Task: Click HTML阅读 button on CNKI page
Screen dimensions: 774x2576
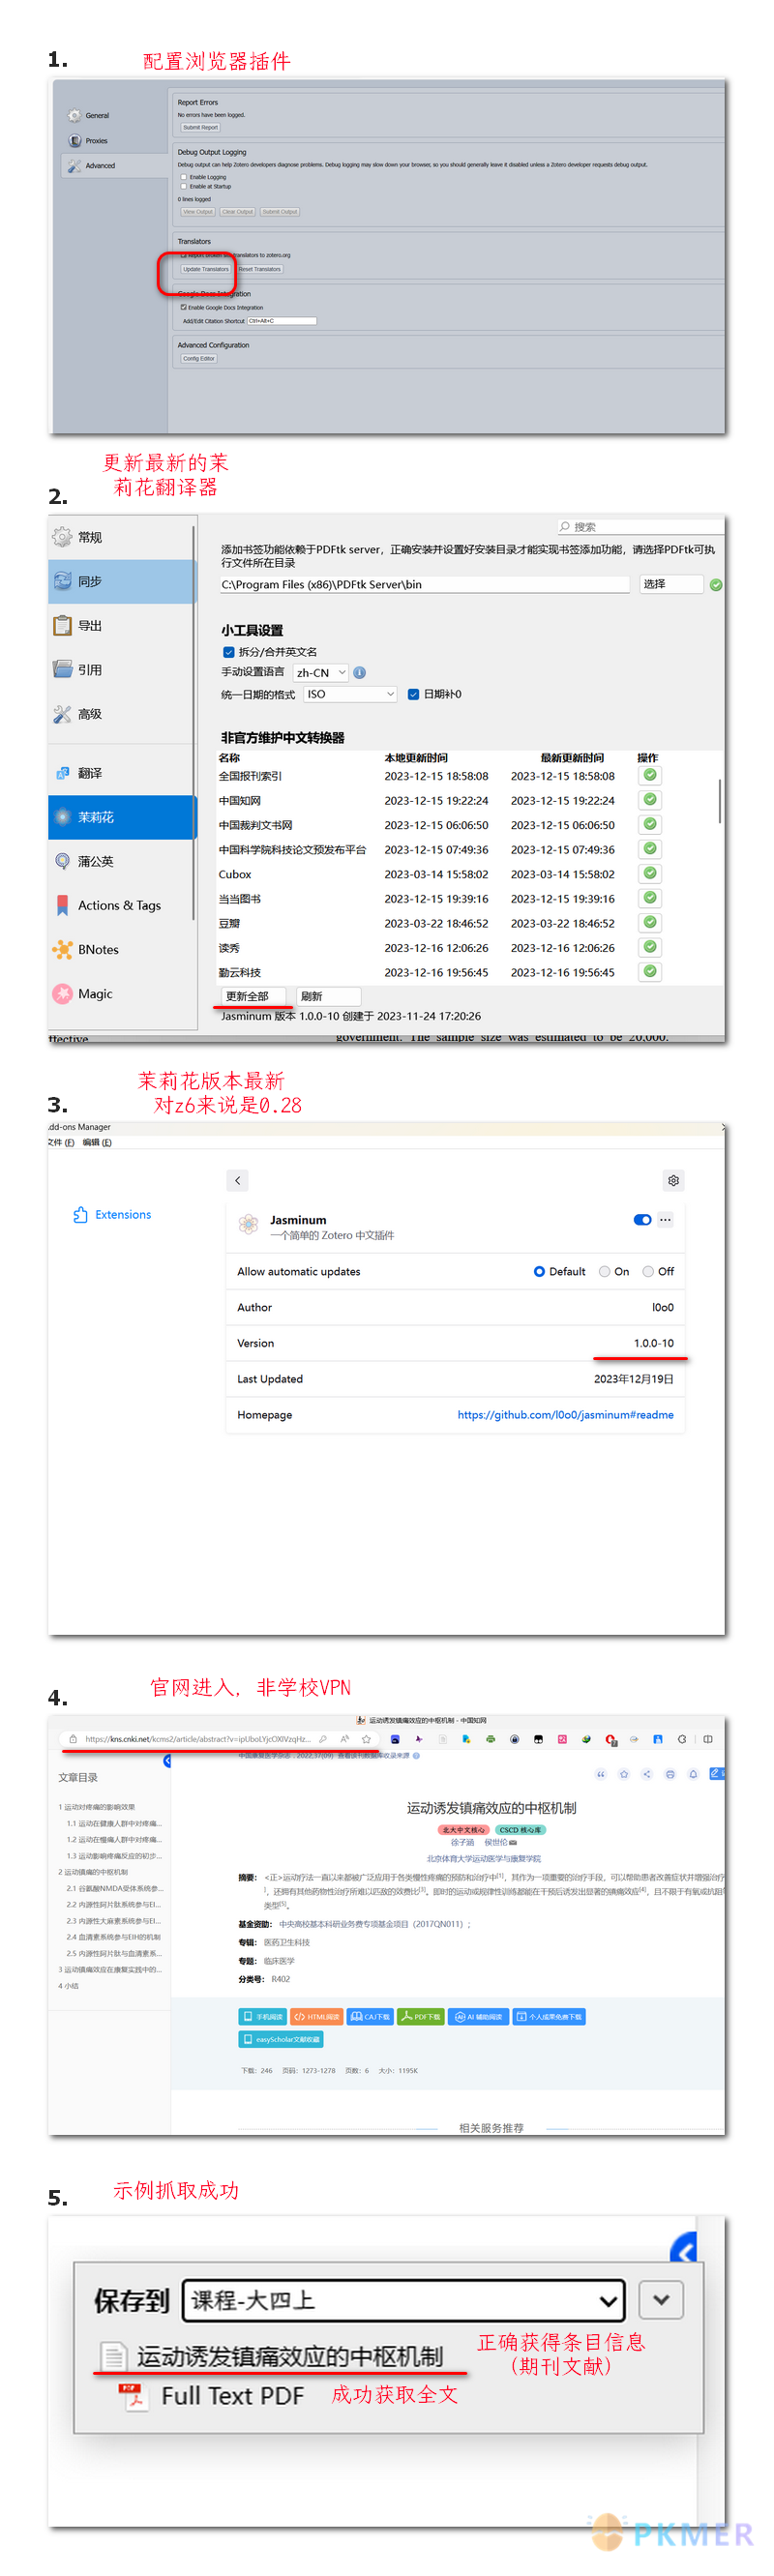Action: pos(316,2017)
